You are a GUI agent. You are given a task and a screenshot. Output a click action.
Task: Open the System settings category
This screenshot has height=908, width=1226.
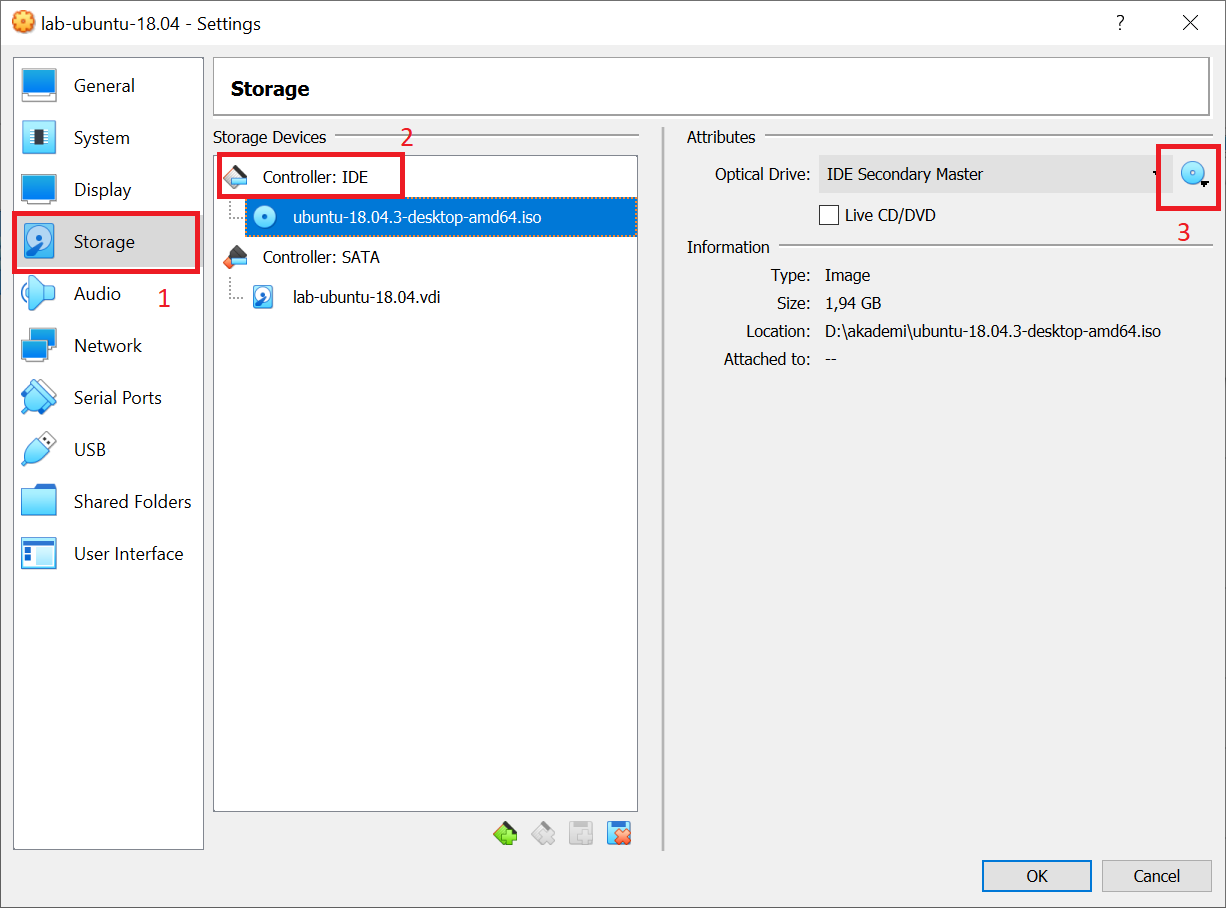pyautogui.click(x=108, y=138)
